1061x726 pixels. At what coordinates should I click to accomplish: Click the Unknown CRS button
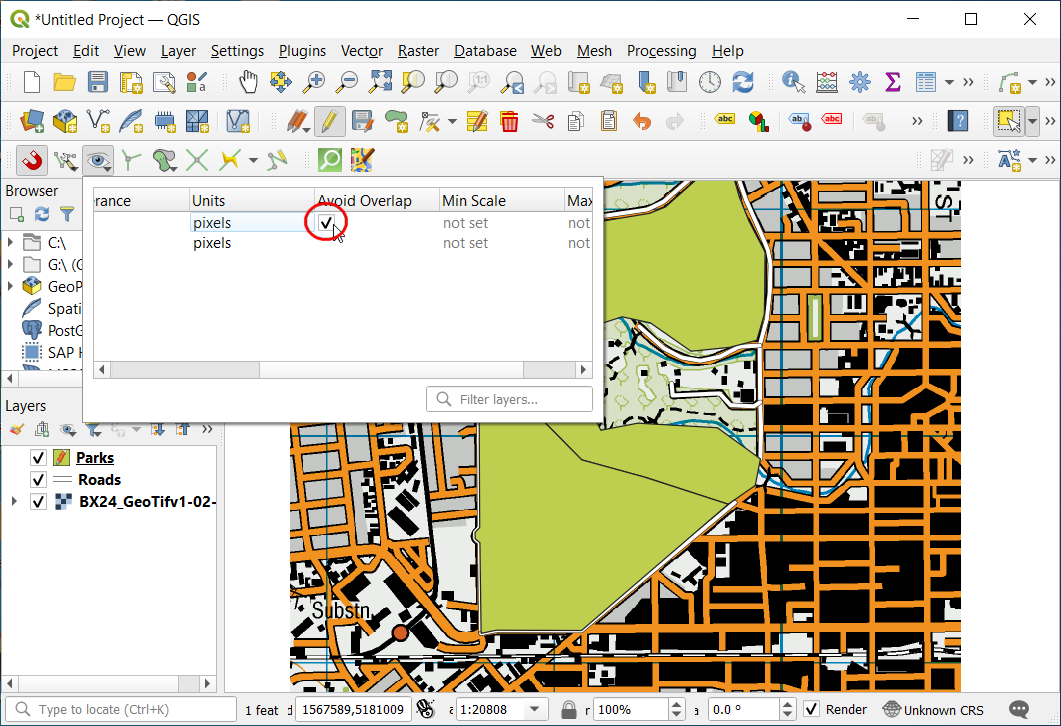(934, 710)
